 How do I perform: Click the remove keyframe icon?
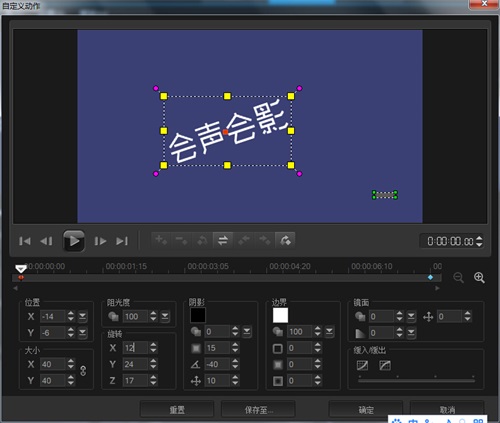pos(182,240)
